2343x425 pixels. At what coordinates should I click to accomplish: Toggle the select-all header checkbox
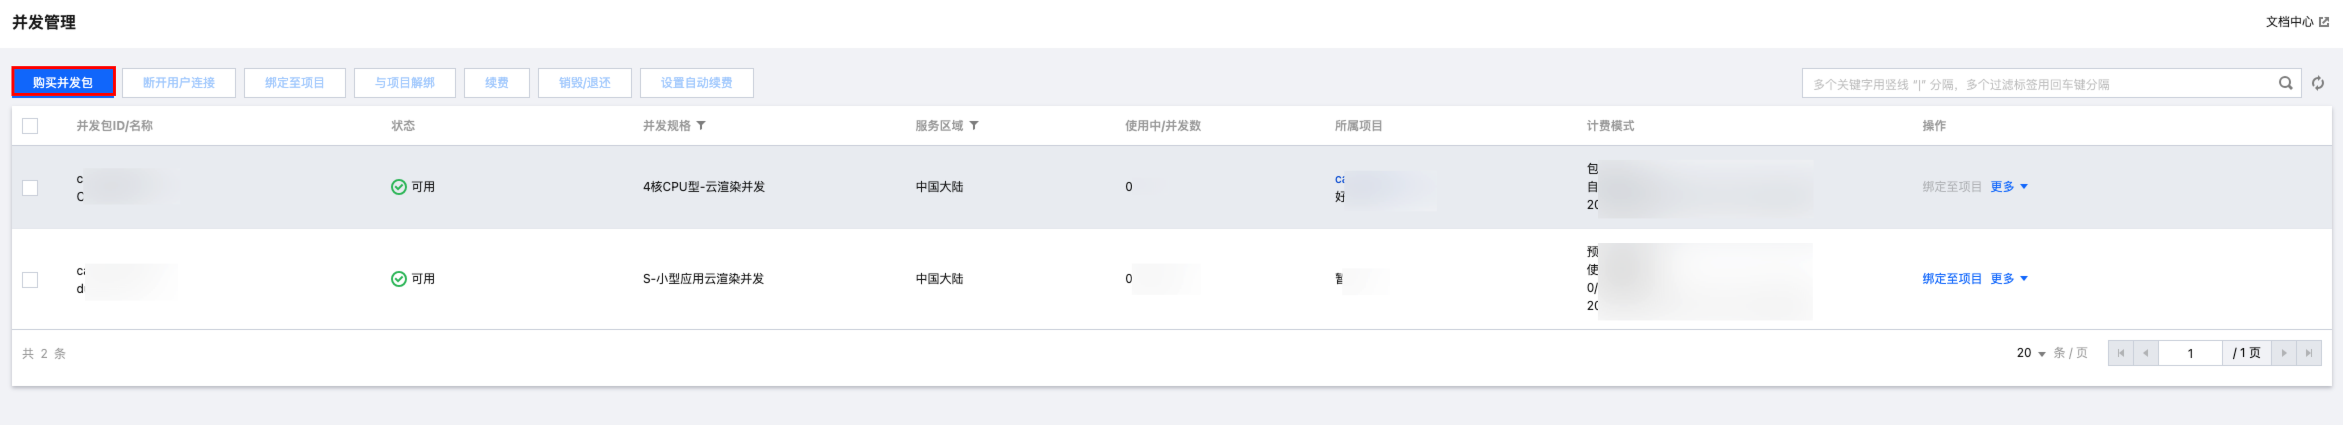(x=30, y=126)
